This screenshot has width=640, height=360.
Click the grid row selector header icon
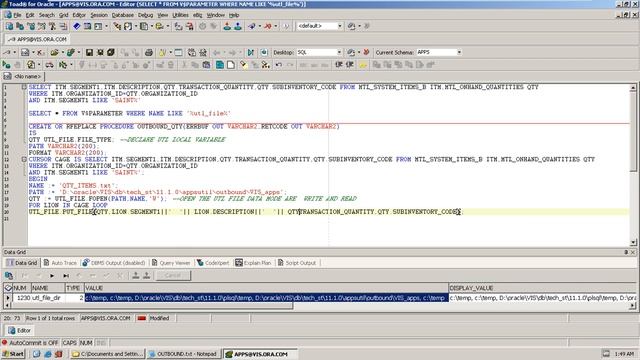[x=8, y=288]
